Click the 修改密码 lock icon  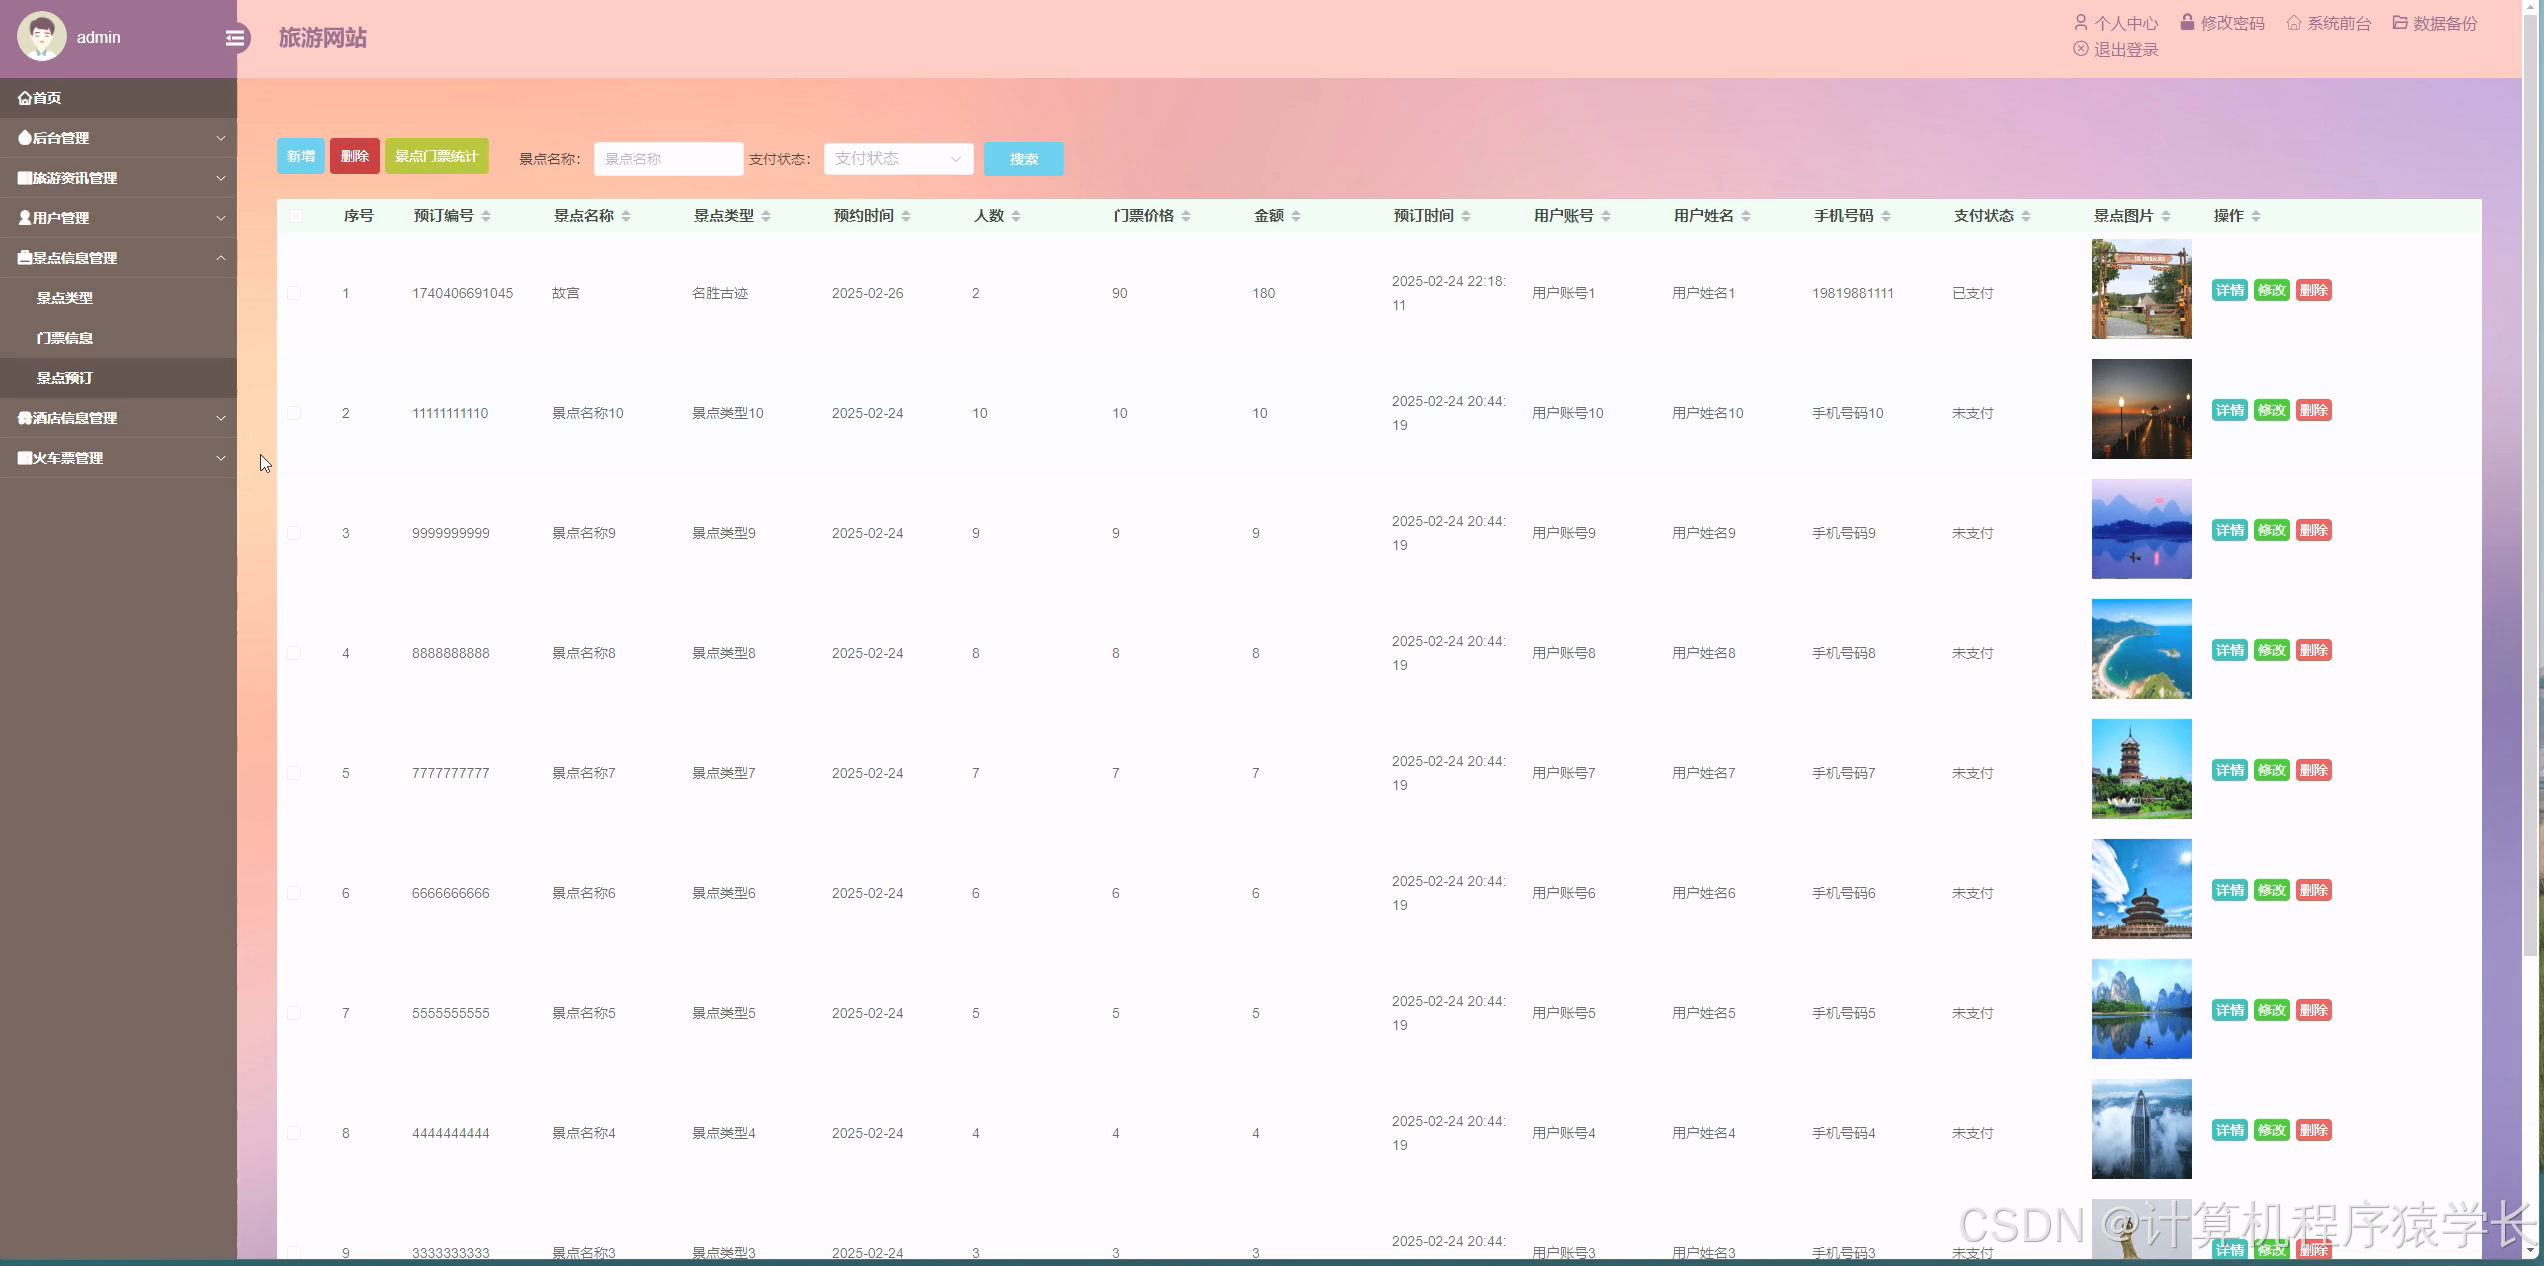pyautogui.click(x=2187, y=22)
